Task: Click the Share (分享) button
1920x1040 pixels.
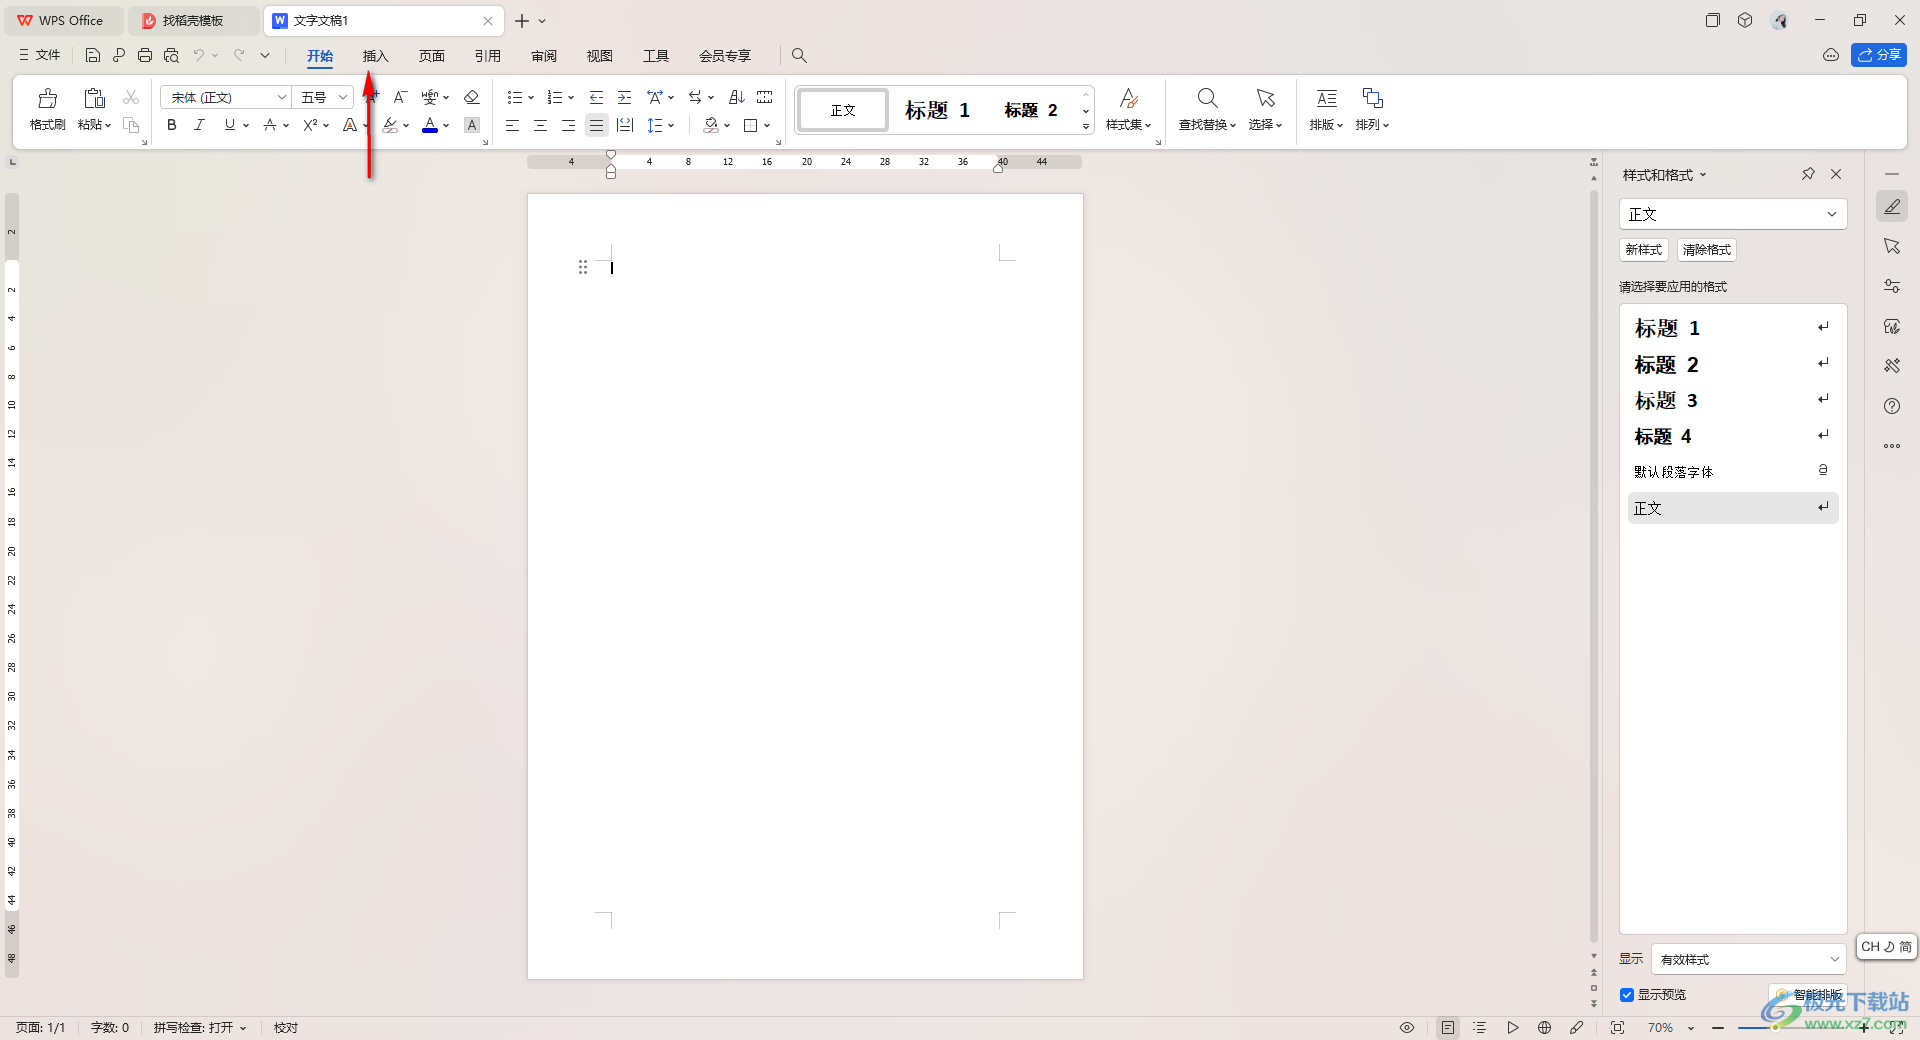Action: [1878, 55]
